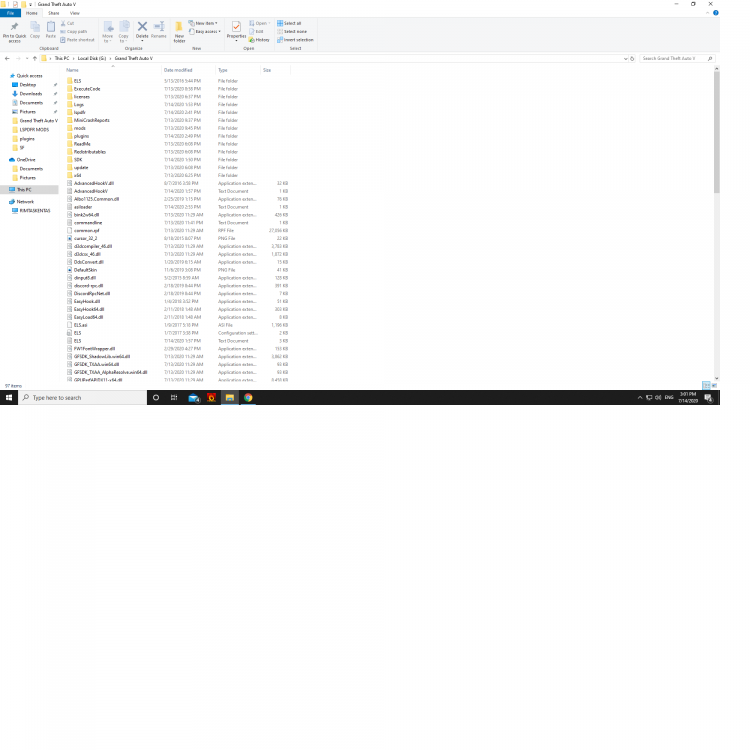The height and width of the screenshot is (750, 750).
Task: Open the File menu tab
Action: pos(11,13)
